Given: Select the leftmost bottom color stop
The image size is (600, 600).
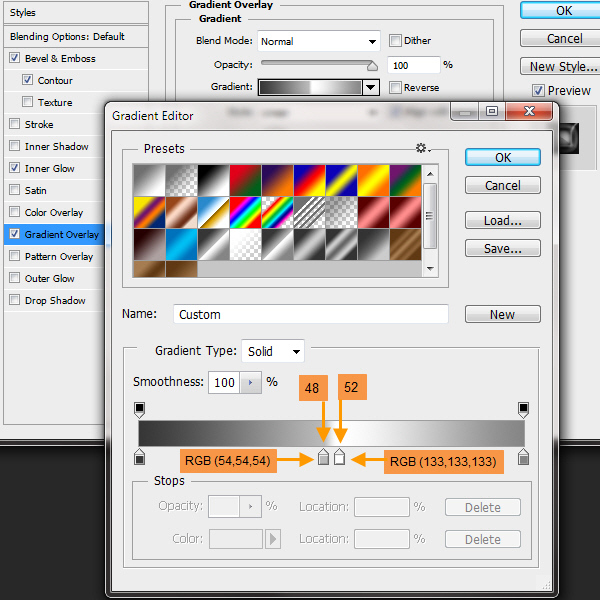Looking at the screenshot, I should [x=139, y=458].
